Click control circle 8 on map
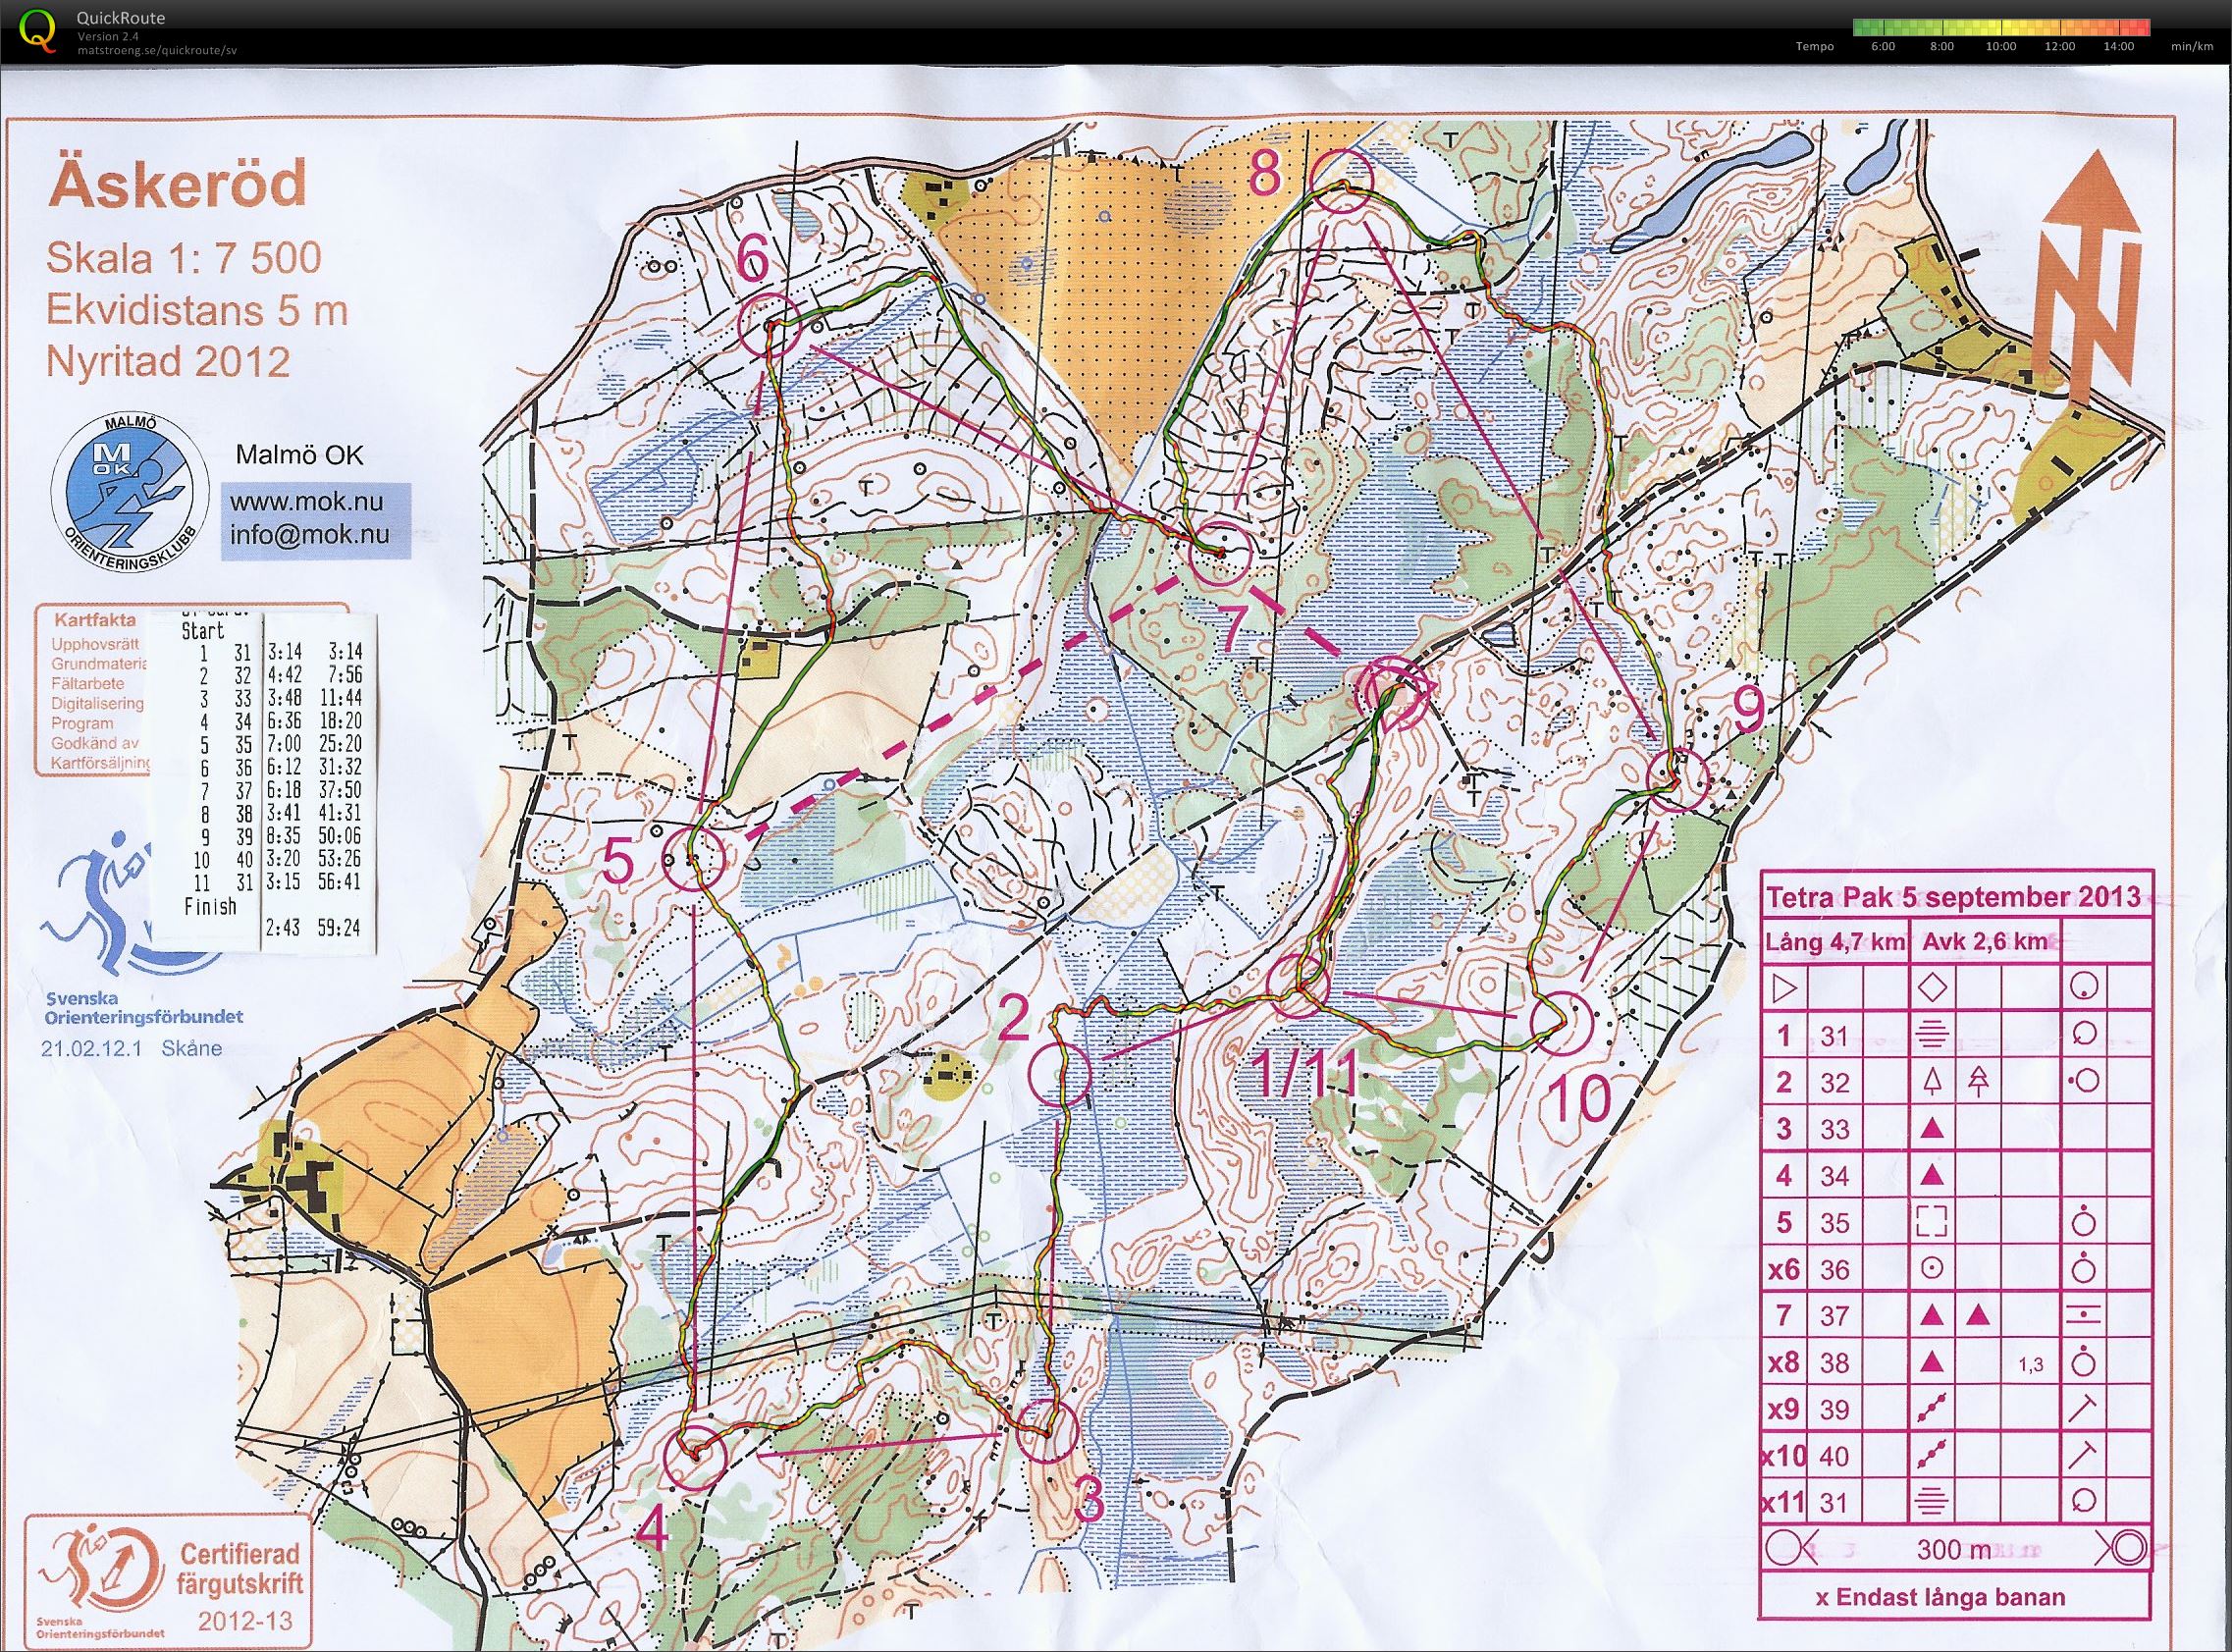This screenshot has width=2232, height=1652. point(1341,182)
